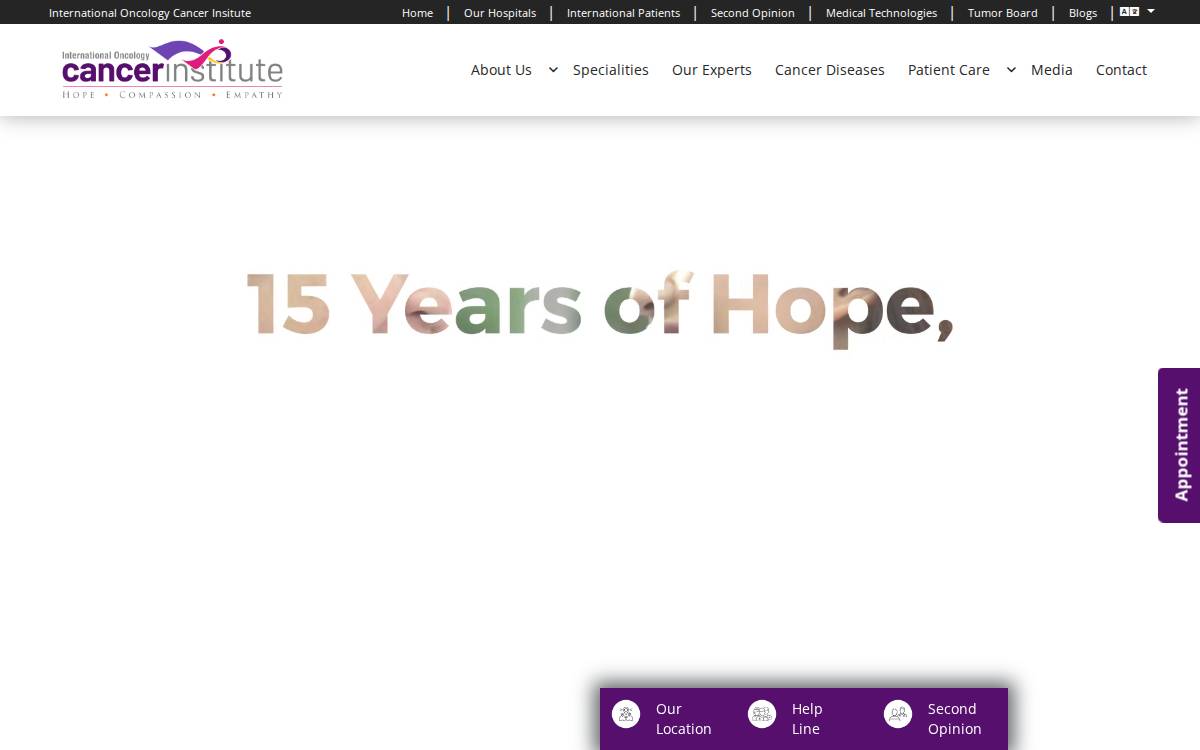The height and width of the screenshot is (750, 1200).
Task: Open the Appointment side tab
Action: click(1179, 445)
